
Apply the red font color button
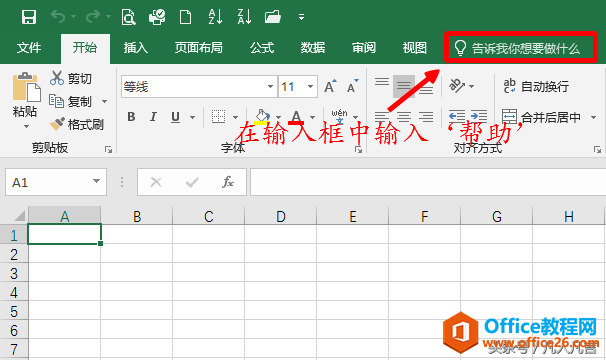pos(296,117)
